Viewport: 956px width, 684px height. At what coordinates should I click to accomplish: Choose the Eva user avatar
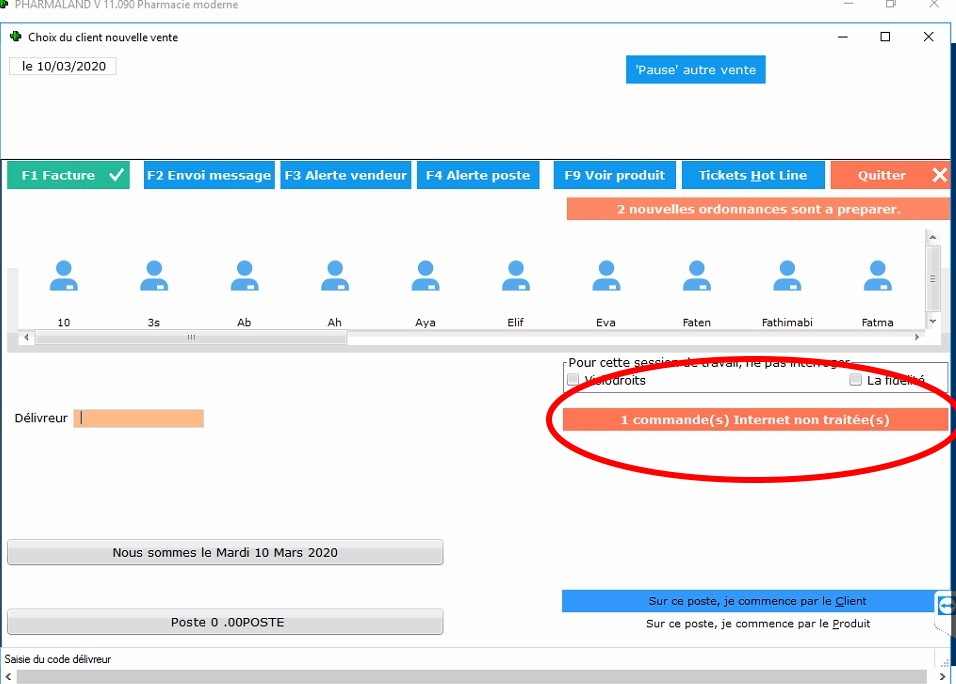605,277
